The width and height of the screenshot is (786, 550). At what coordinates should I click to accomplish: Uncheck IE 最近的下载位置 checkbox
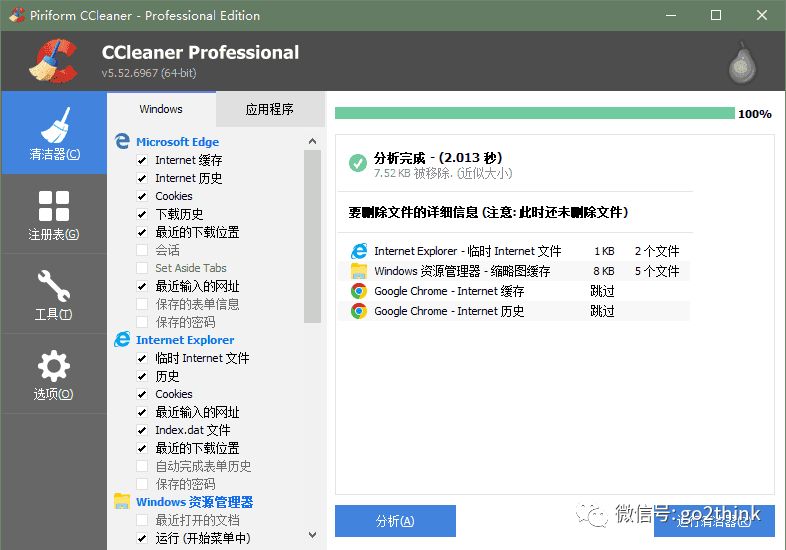pos(142,448)
